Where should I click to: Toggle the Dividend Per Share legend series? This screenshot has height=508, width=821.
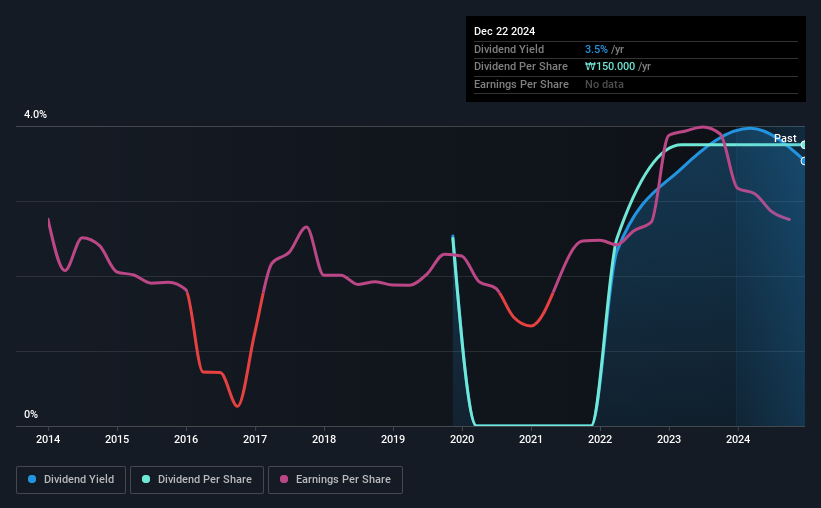pos(197,480)
